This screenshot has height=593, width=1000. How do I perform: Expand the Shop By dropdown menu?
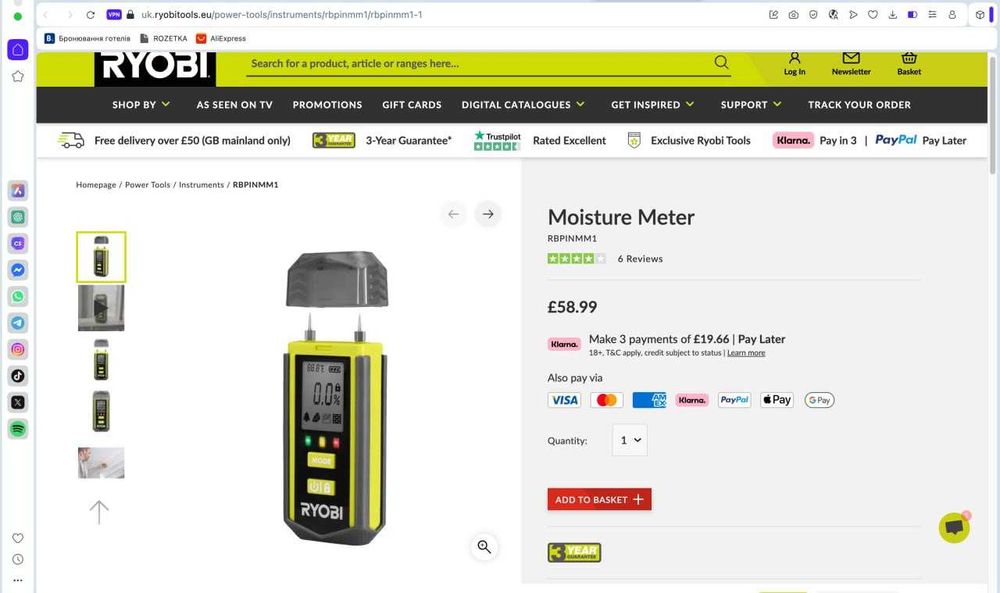point(141,105)
